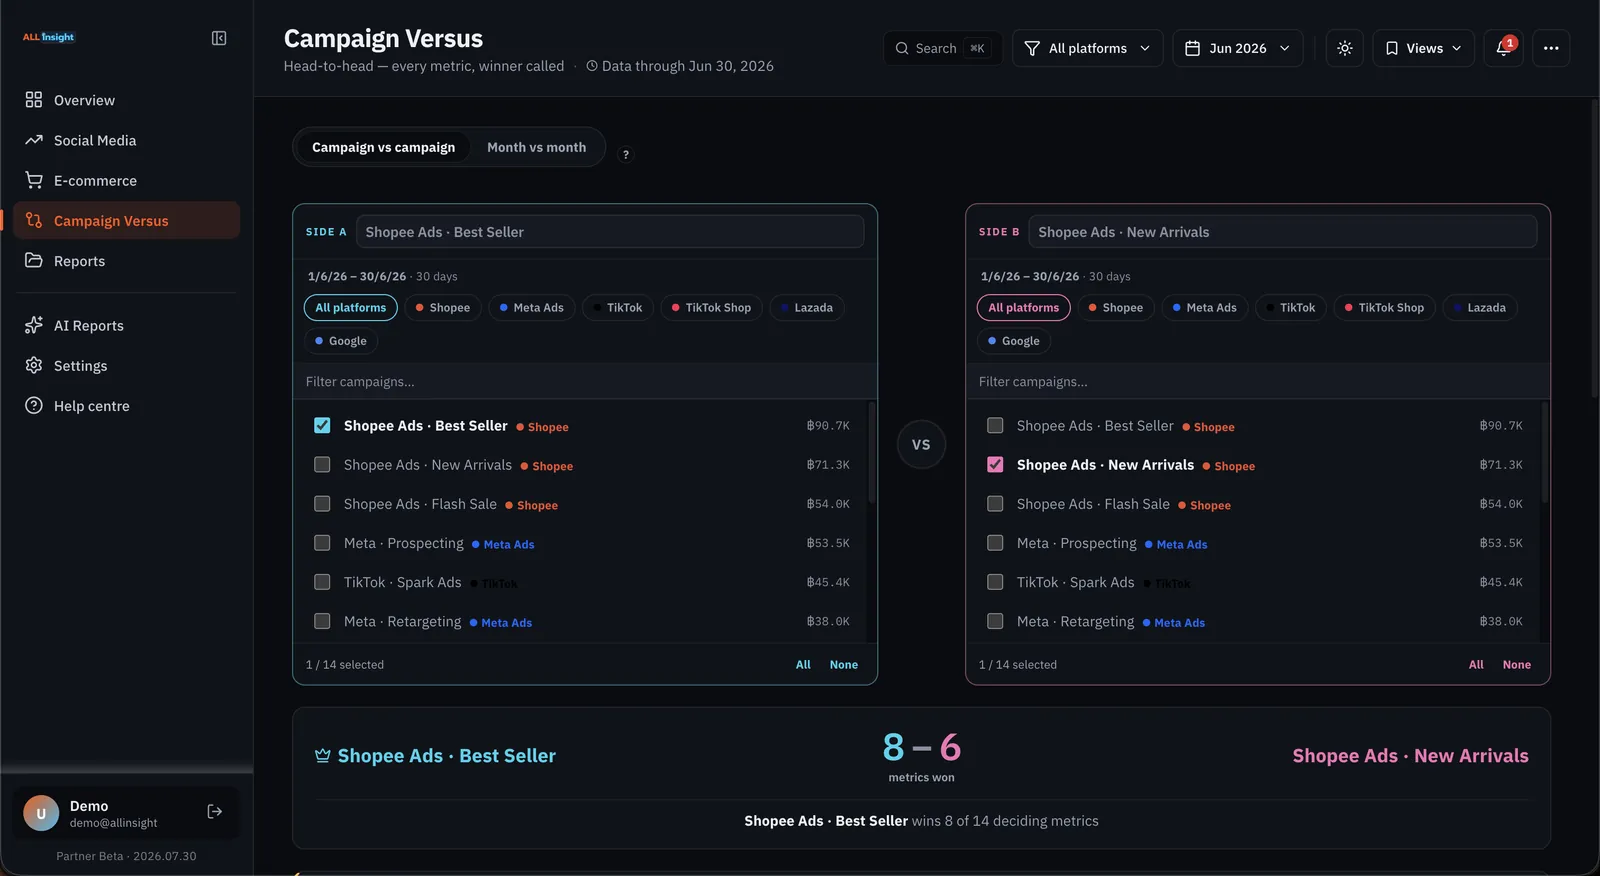This screenshot has width=1600, height=876.
Task: Check Shopee Ads Best Seller in Side B
Action: coord(995,425)
